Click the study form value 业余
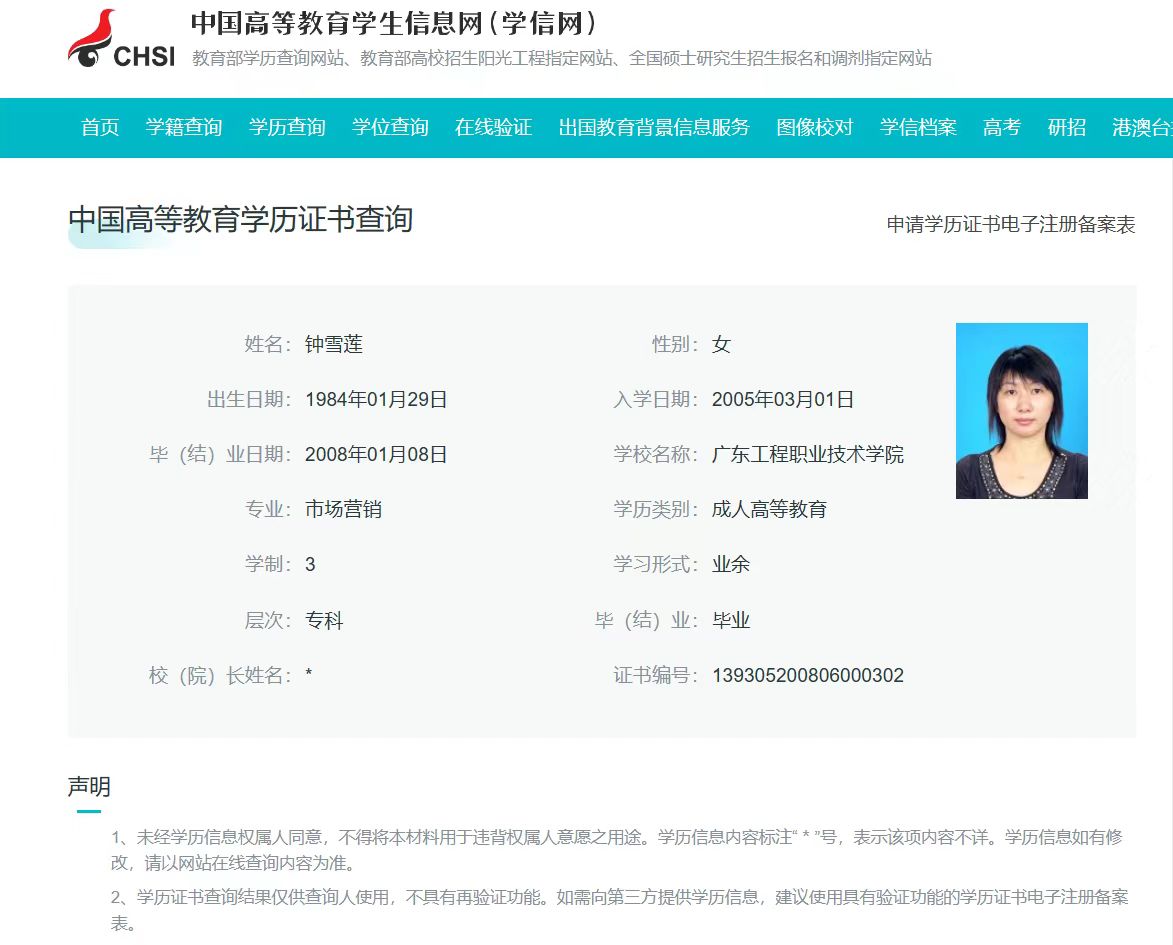Viewport: 1173px width, 945px height. pyautogui.click(x=731, y=564)
